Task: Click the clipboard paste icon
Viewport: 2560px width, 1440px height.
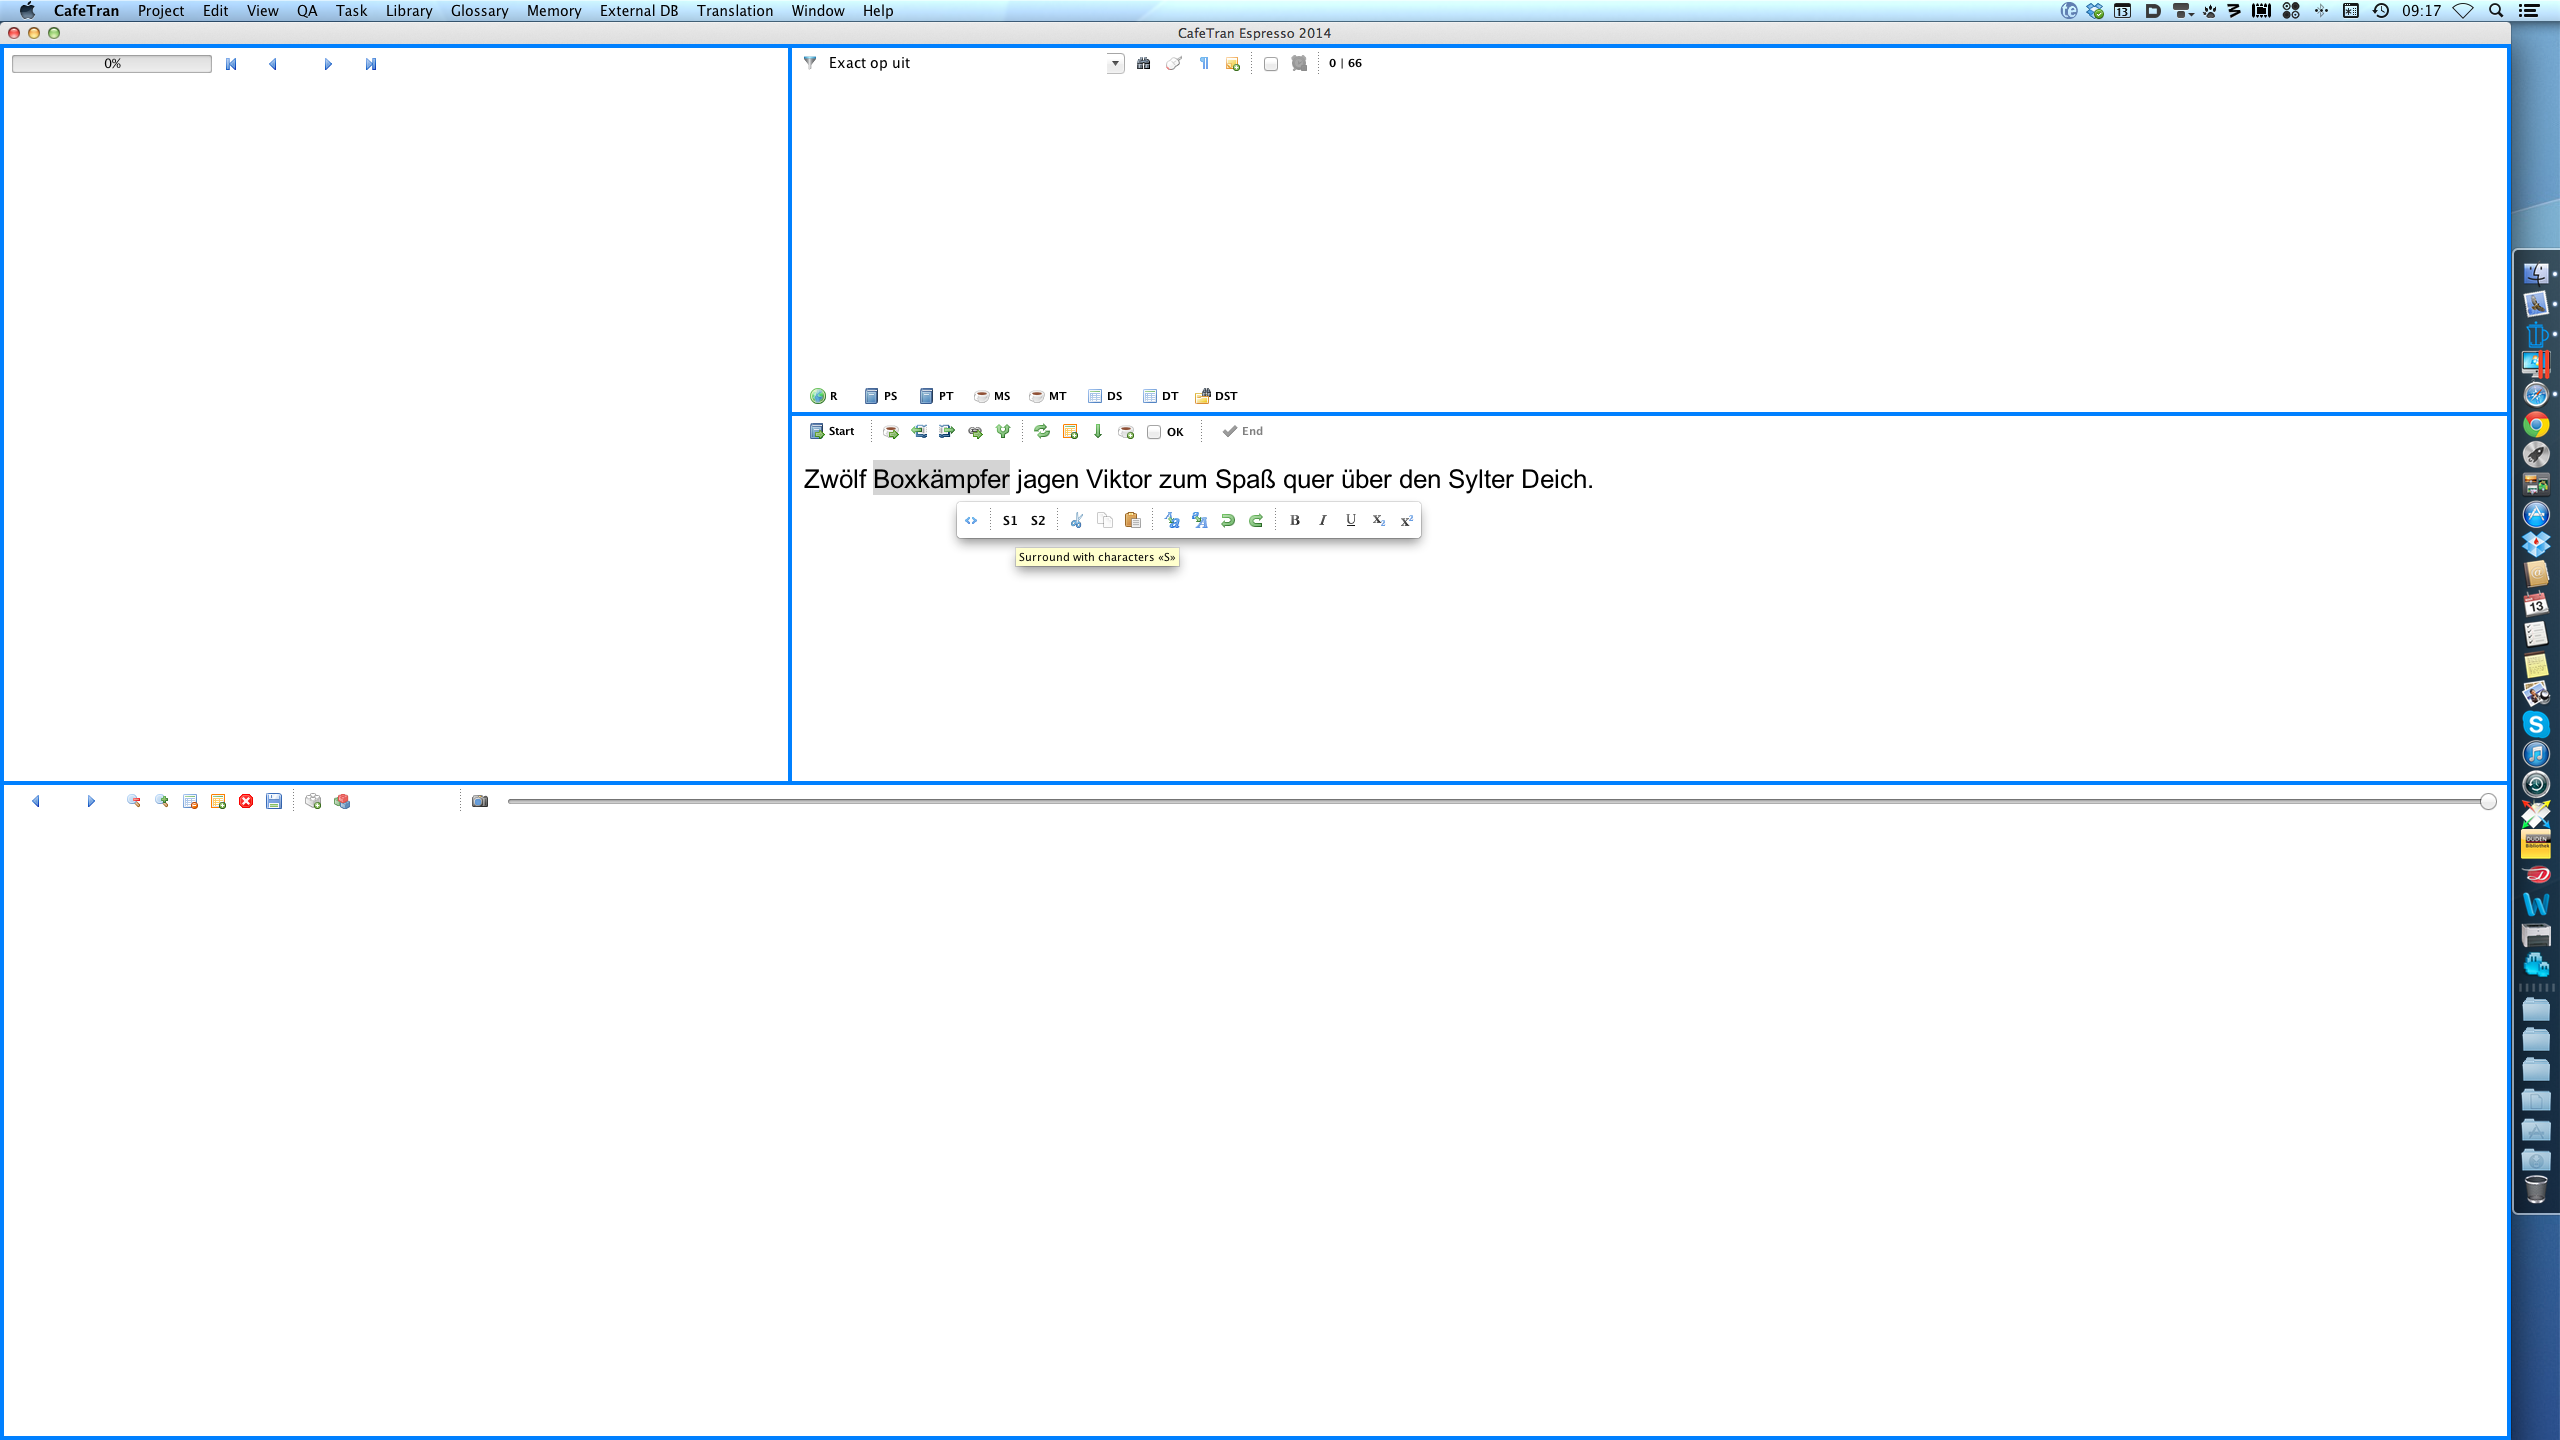Action: point(1132,520)
